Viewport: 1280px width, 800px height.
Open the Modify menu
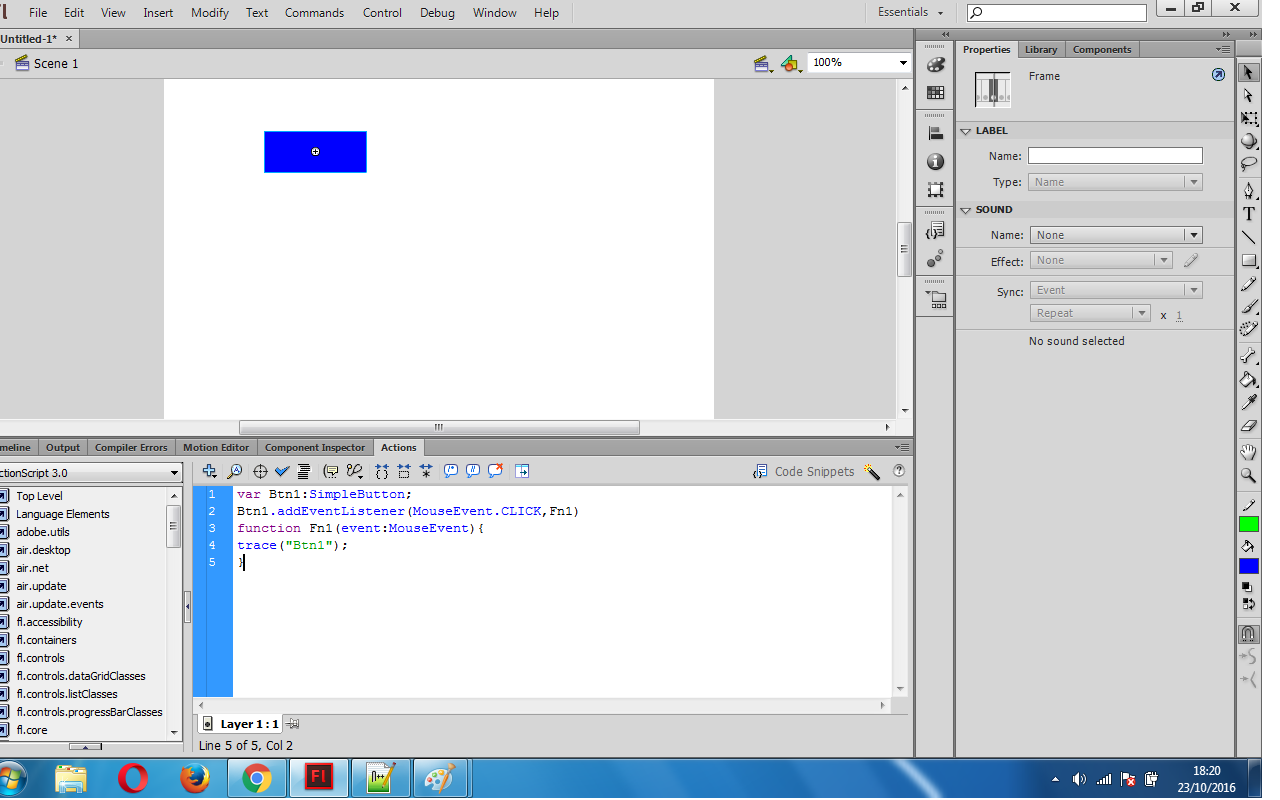pos(209,13)
